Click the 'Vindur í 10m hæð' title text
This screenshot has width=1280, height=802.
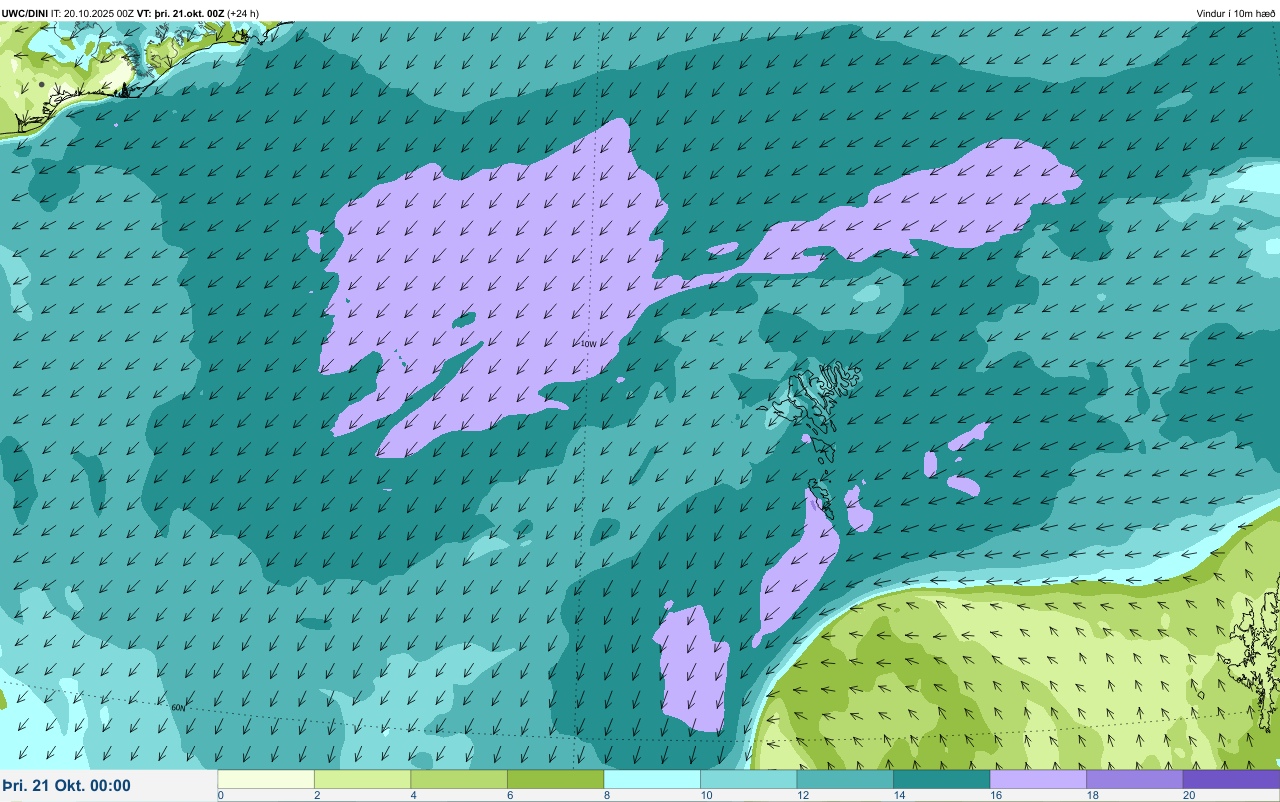click(1236, 13)
